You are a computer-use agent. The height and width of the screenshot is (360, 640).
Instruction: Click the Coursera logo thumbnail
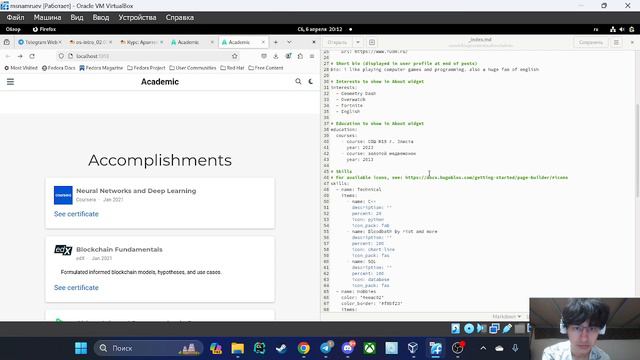pyautogui.click(x=63, y=195)
